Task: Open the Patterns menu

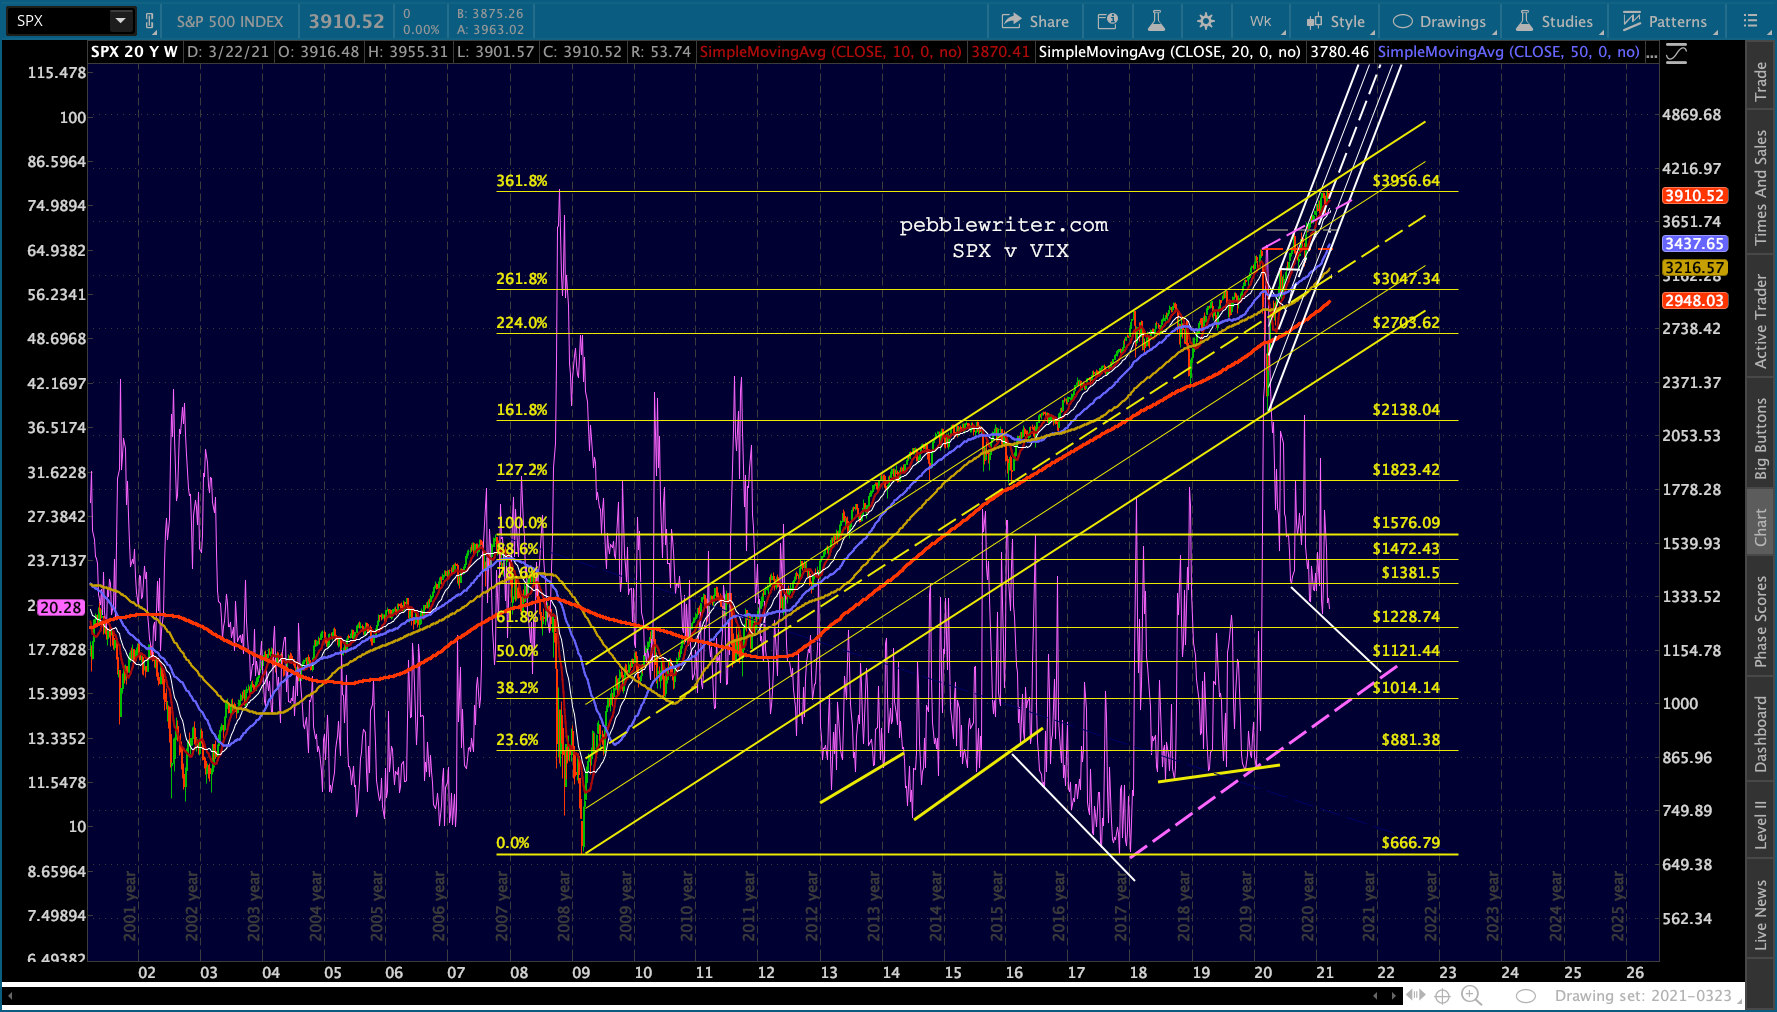Action: pyautogui.click(x=1665, y=21)
